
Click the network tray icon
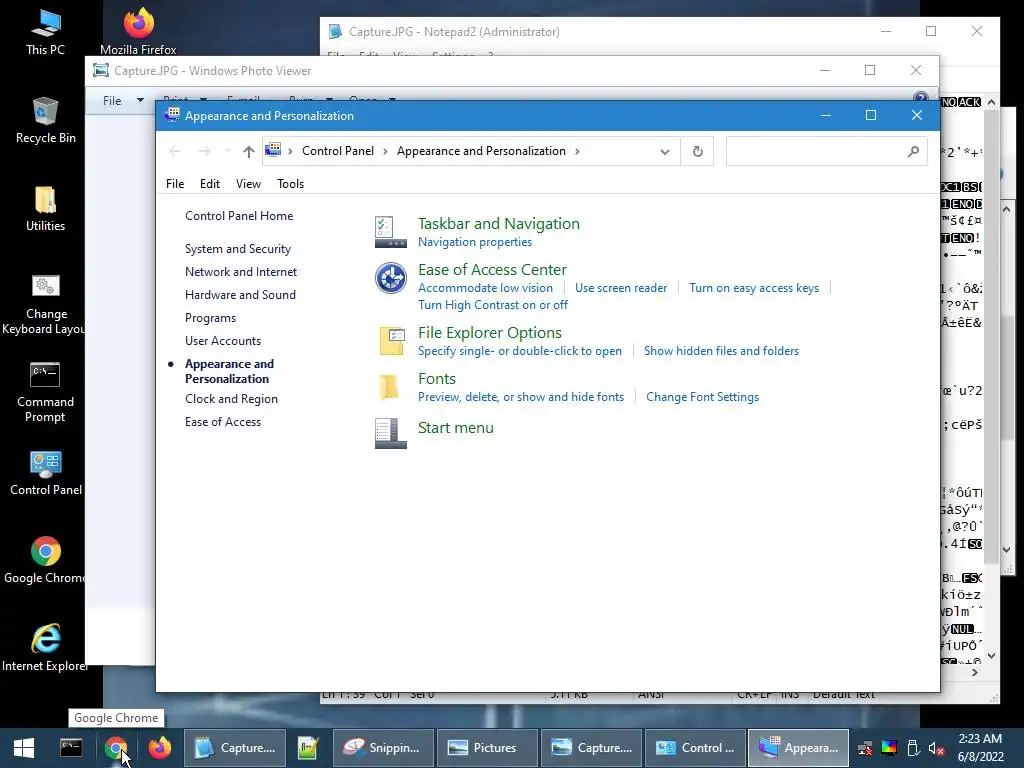865,748
